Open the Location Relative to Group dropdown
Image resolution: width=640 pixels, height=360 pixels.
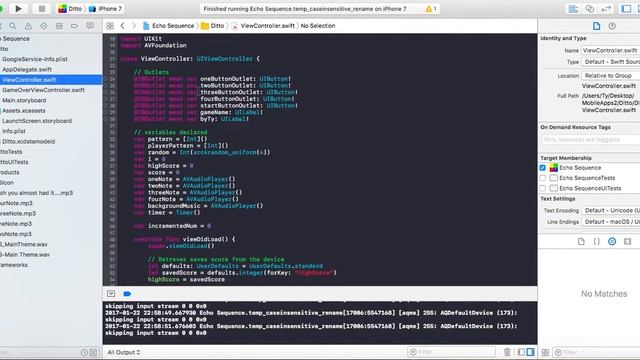611,76
